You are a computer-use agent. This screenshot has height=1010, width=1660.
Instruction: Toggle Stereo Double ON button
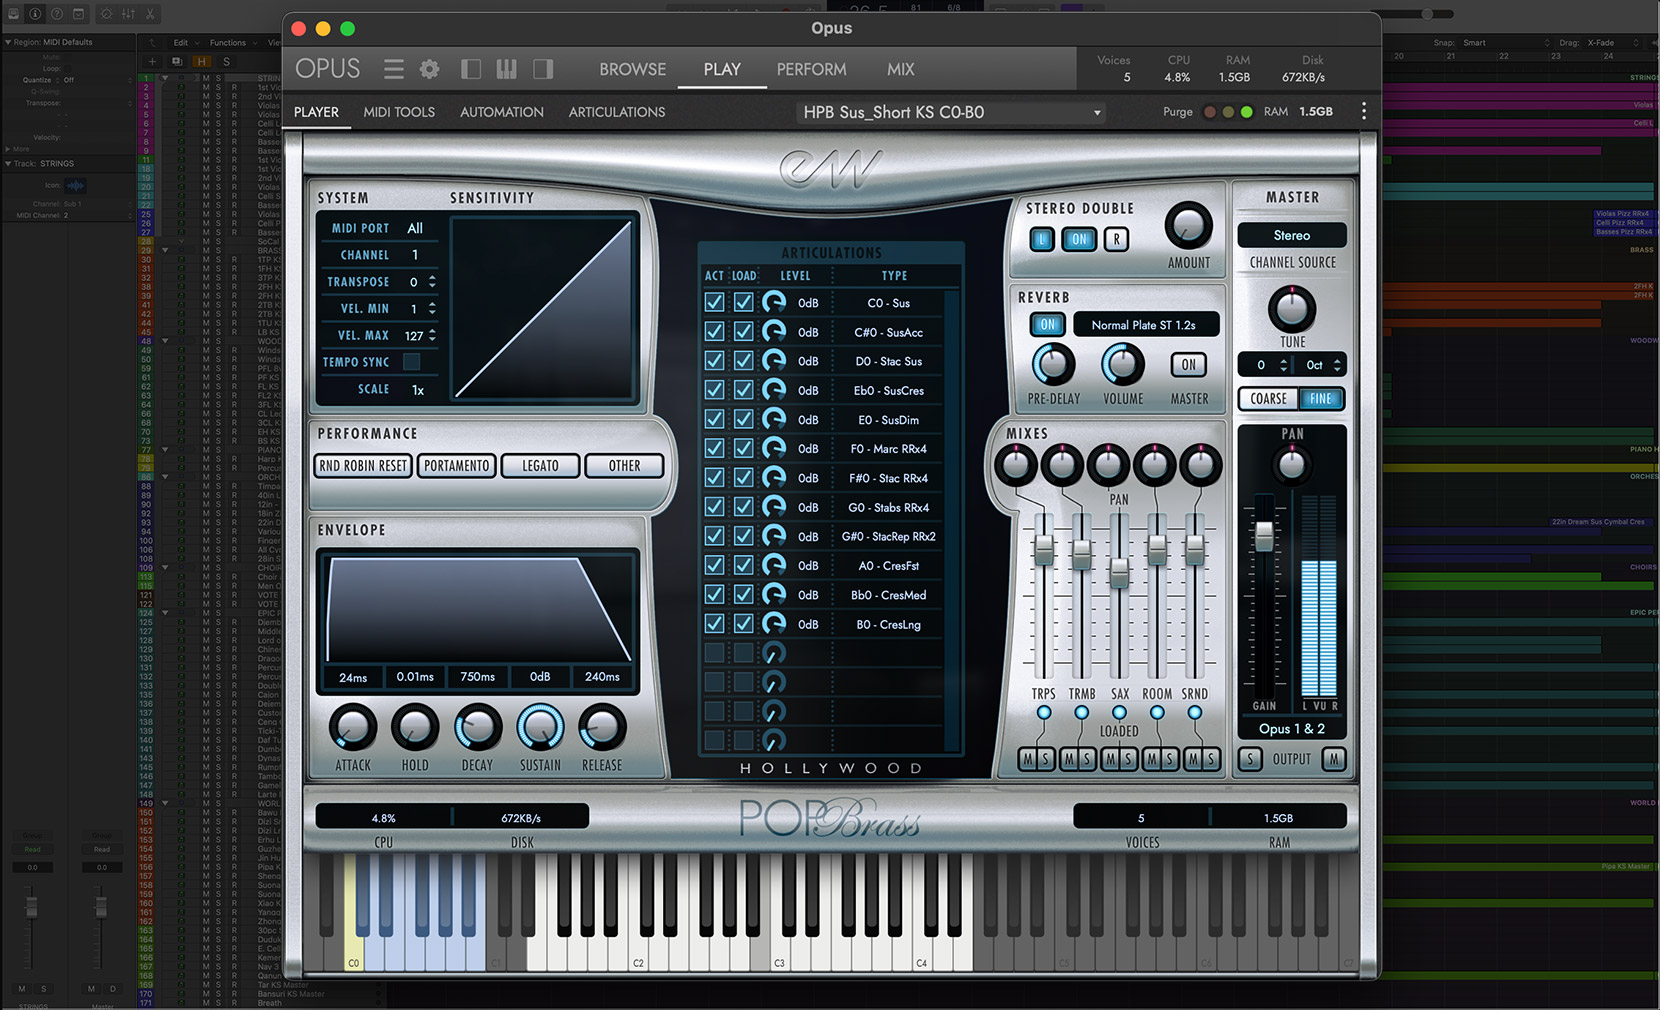1079,239
